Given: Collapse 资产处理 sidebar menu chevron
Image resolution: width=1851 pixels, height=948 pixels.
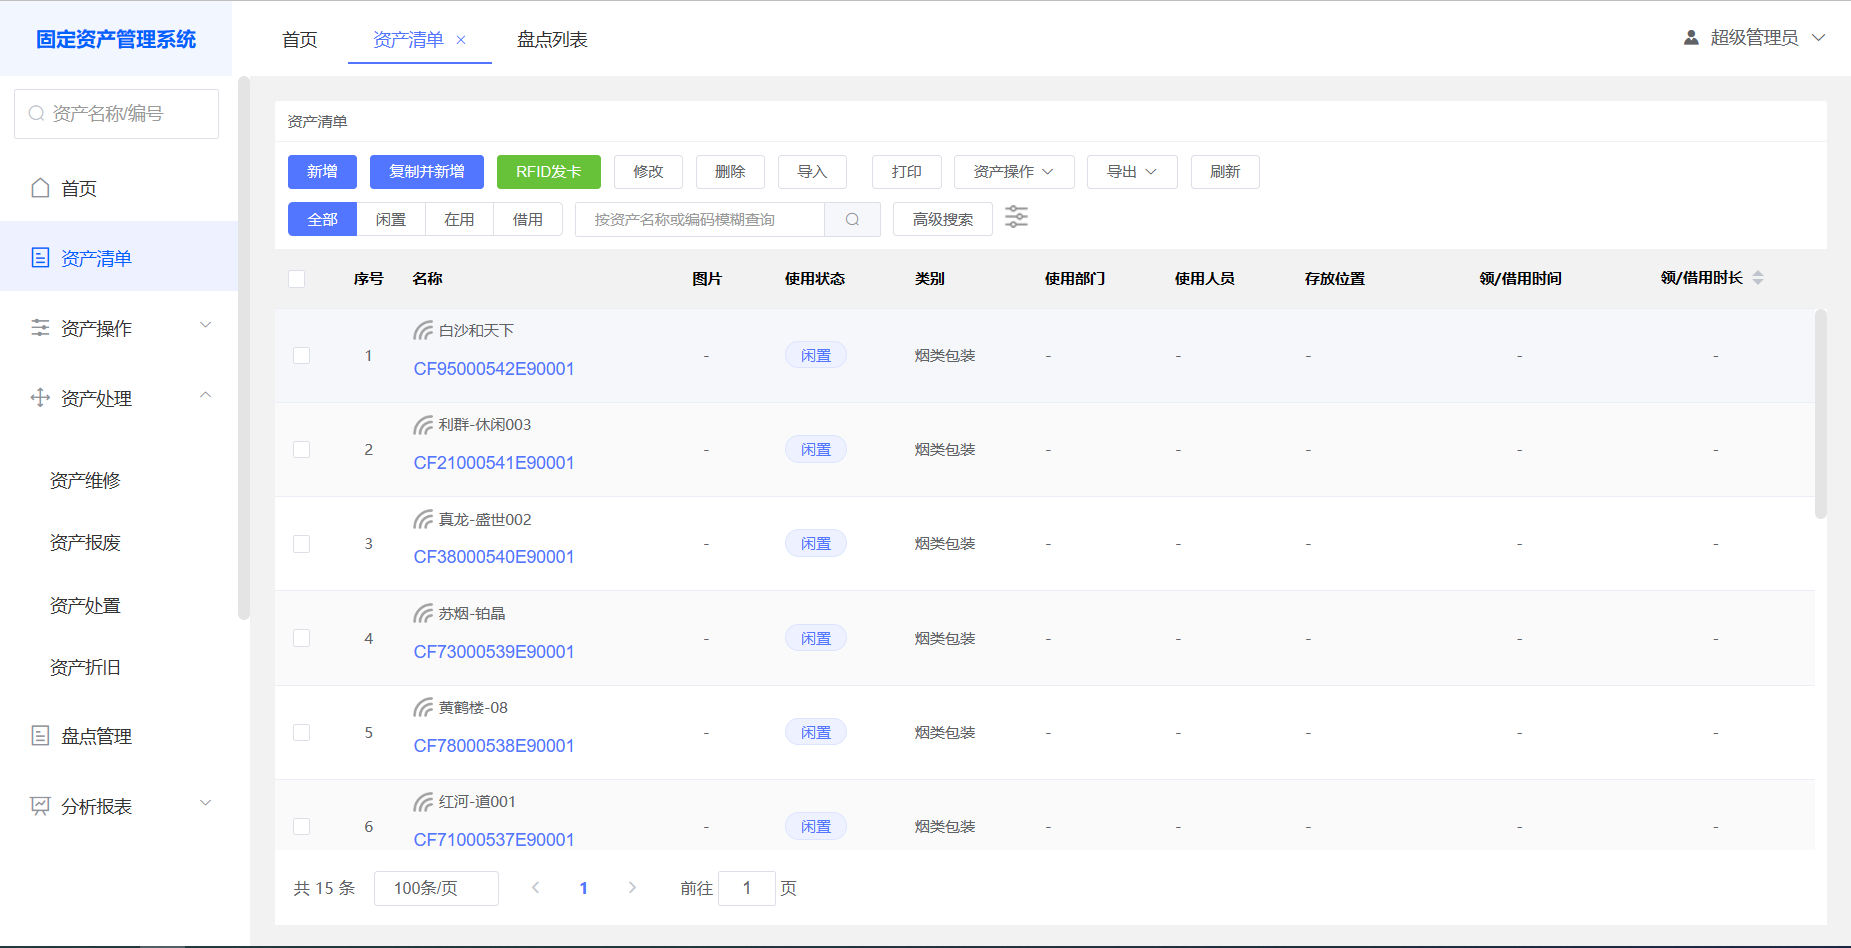Looking at the screenshot, I should pyautogui.click(x=206, y=396).
